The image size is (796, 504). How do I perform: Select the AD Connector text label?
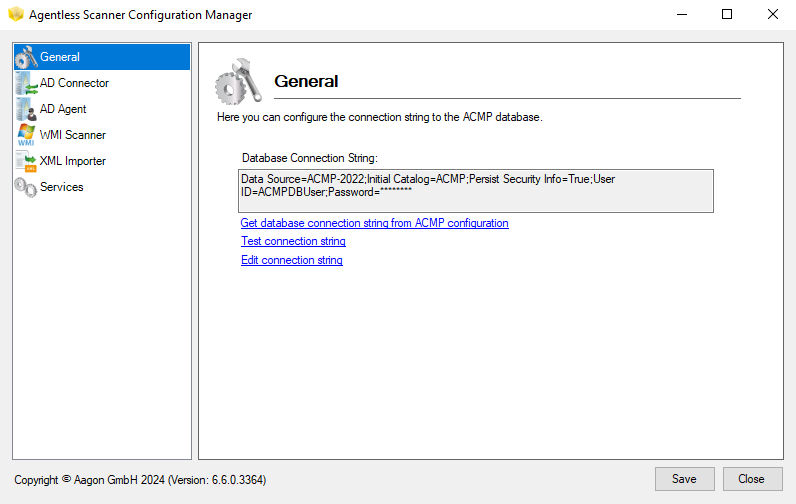pyautogui.click(x=74, y=83)
